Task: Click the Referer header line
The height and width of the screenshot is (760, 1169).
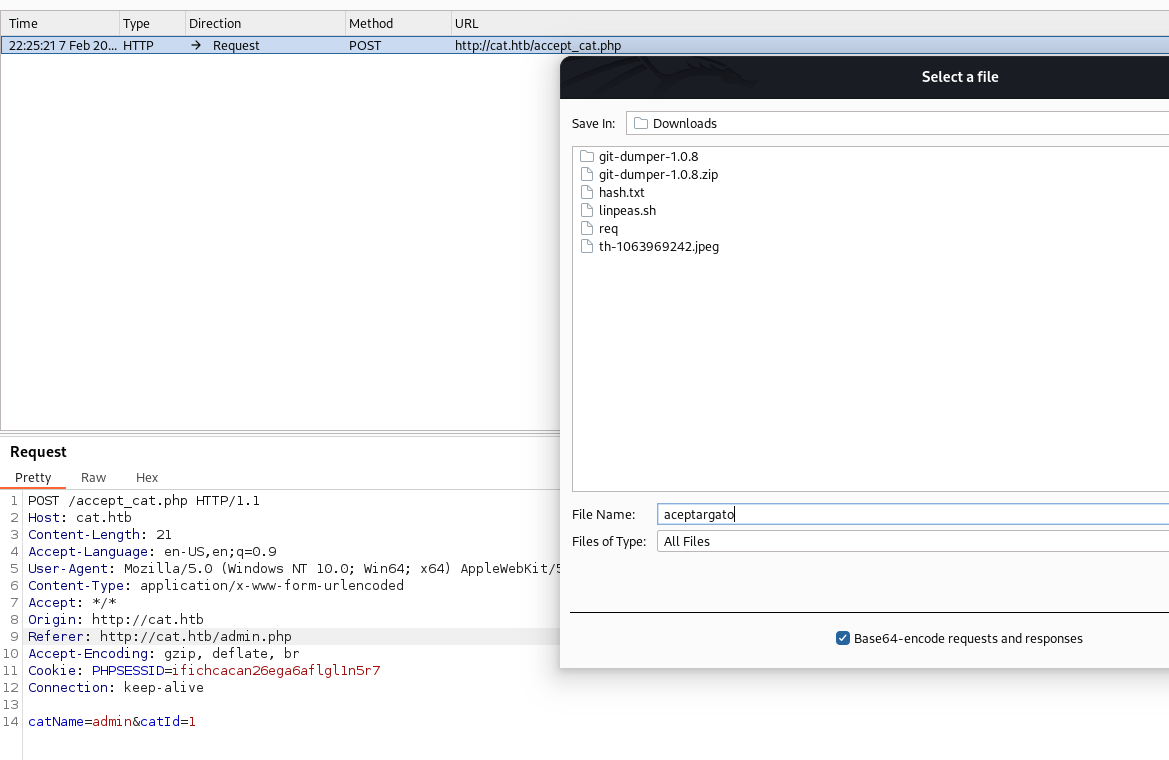Action: 160,636
